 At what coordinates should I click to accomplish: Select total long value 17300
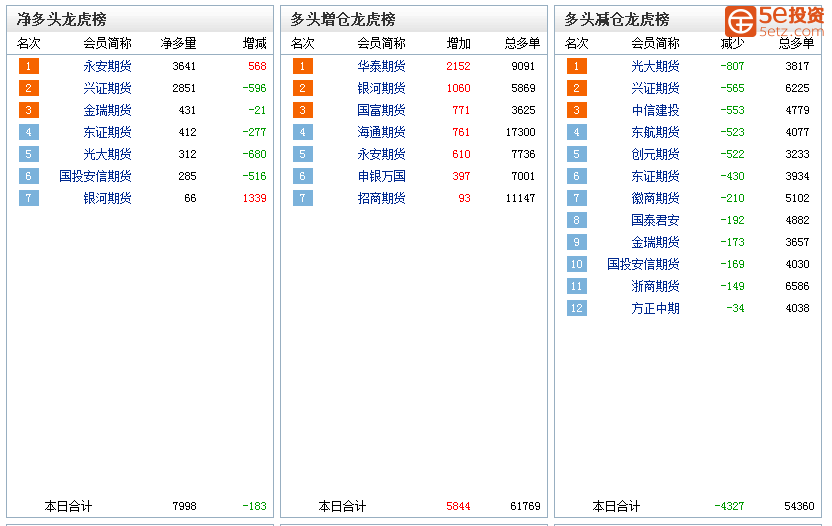(521, 132)
